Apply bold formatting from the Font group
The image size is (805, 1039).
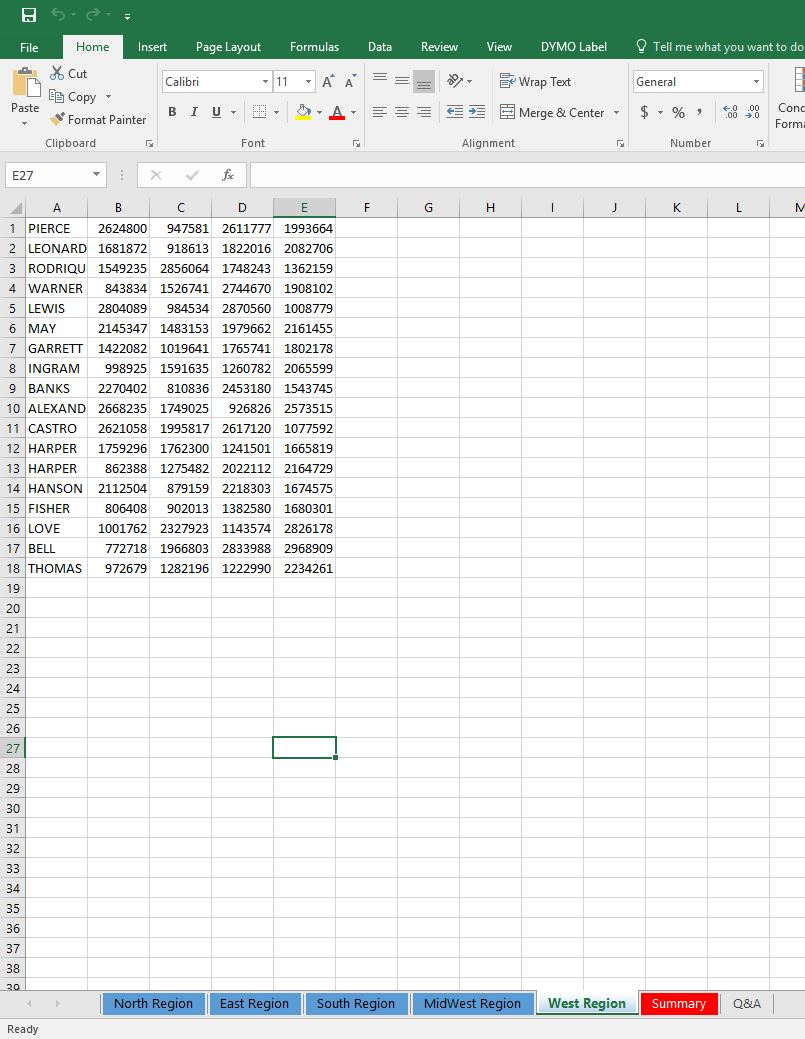point(171,112)
